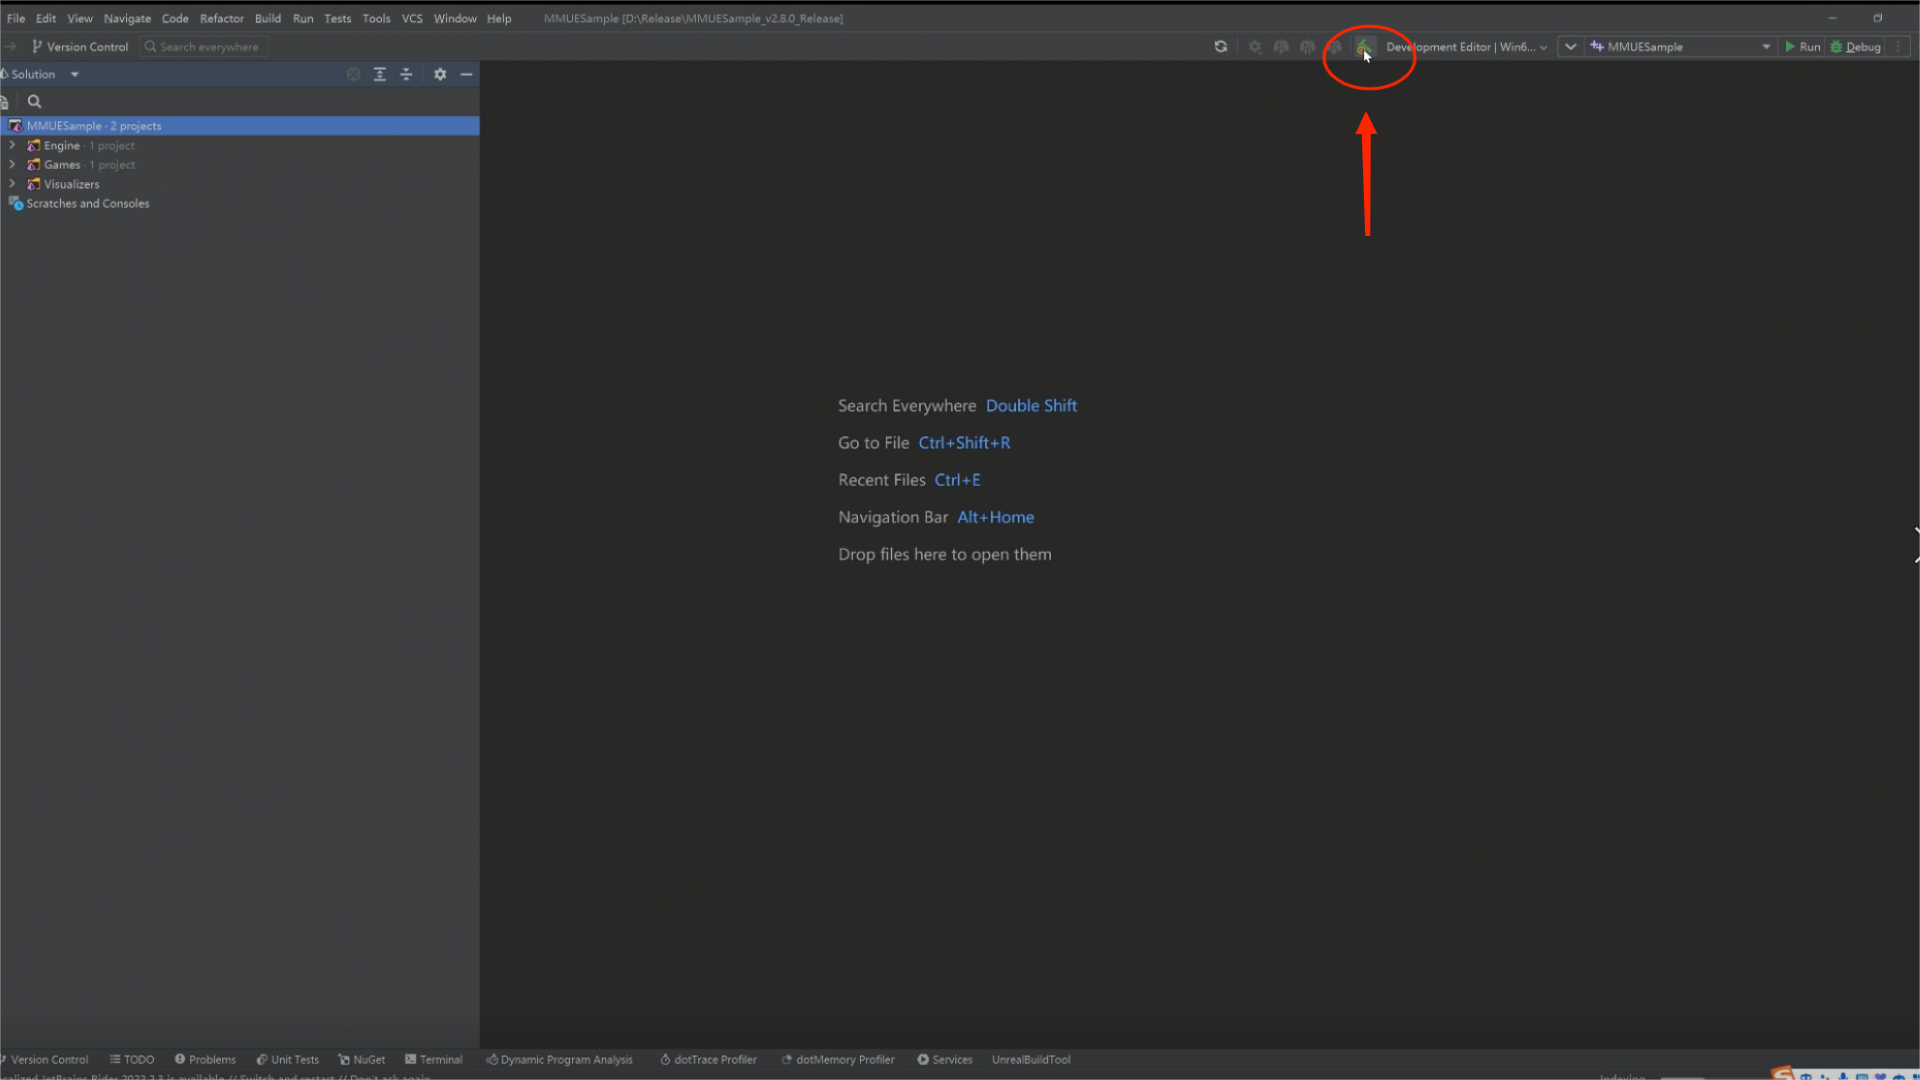
Task: Open Dynamic Program Analysis tab
Action: 560,1059
